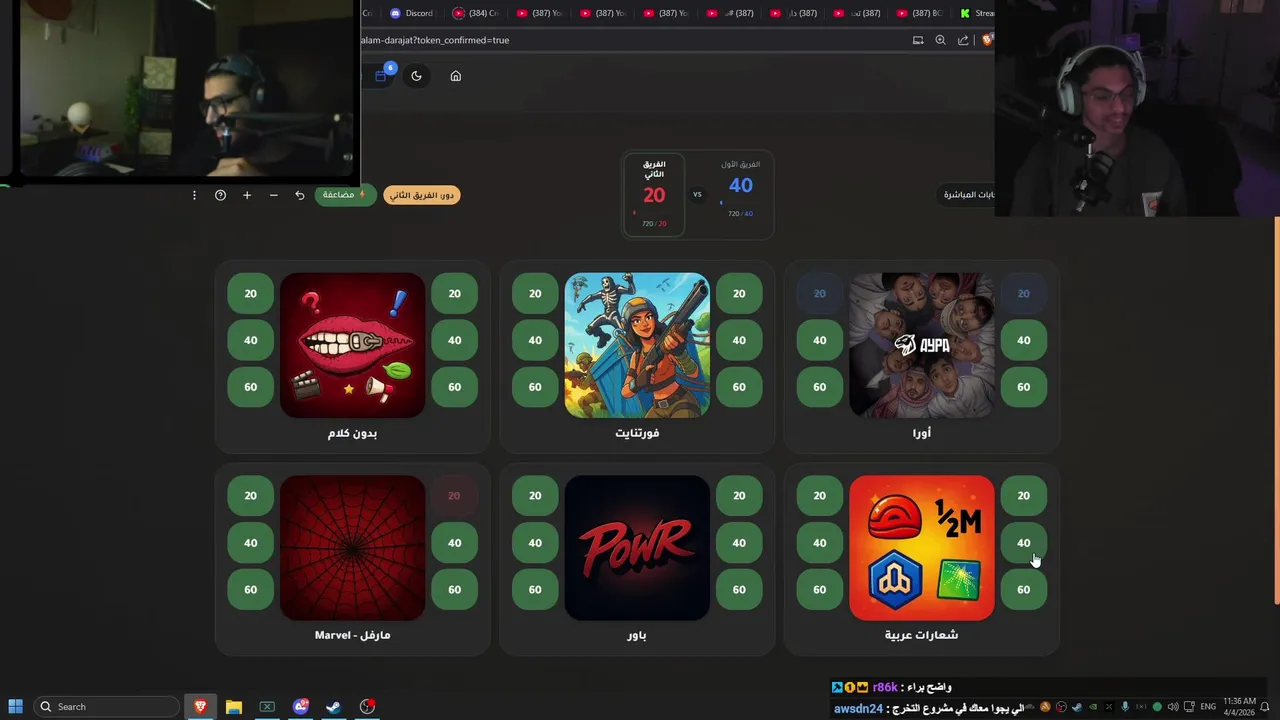Switch to the Discord browser tab
Image resolution: width=1280 pixels, height=720 pixels.
tap(412, 13)
